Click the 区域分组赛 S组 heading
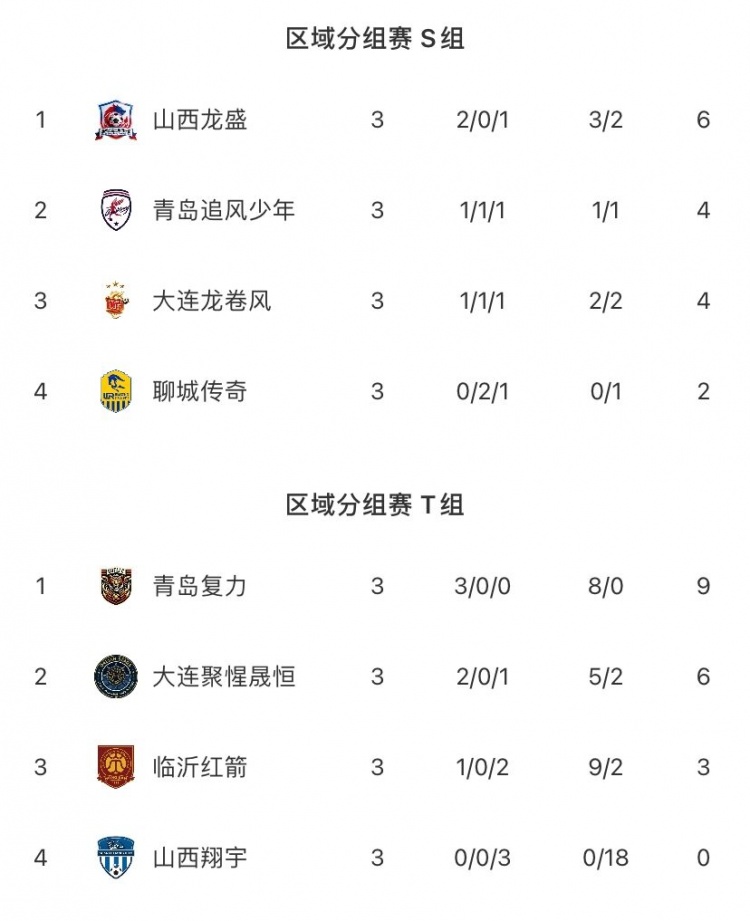This screenshot has width=750, height=921. coord(375,39)
